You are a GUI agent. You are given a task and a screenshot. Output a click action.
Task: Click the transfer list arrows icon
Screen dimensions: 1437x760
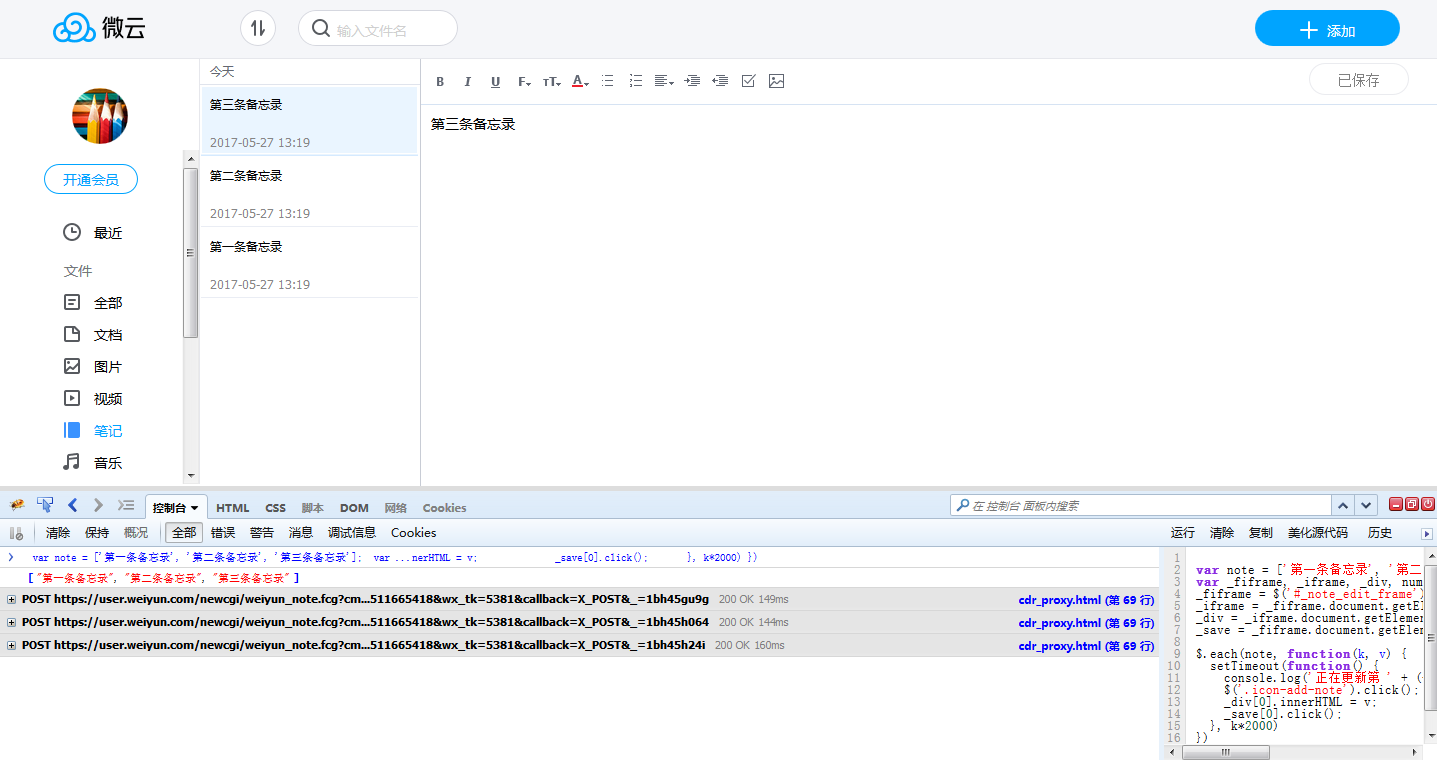pos(258,28)
